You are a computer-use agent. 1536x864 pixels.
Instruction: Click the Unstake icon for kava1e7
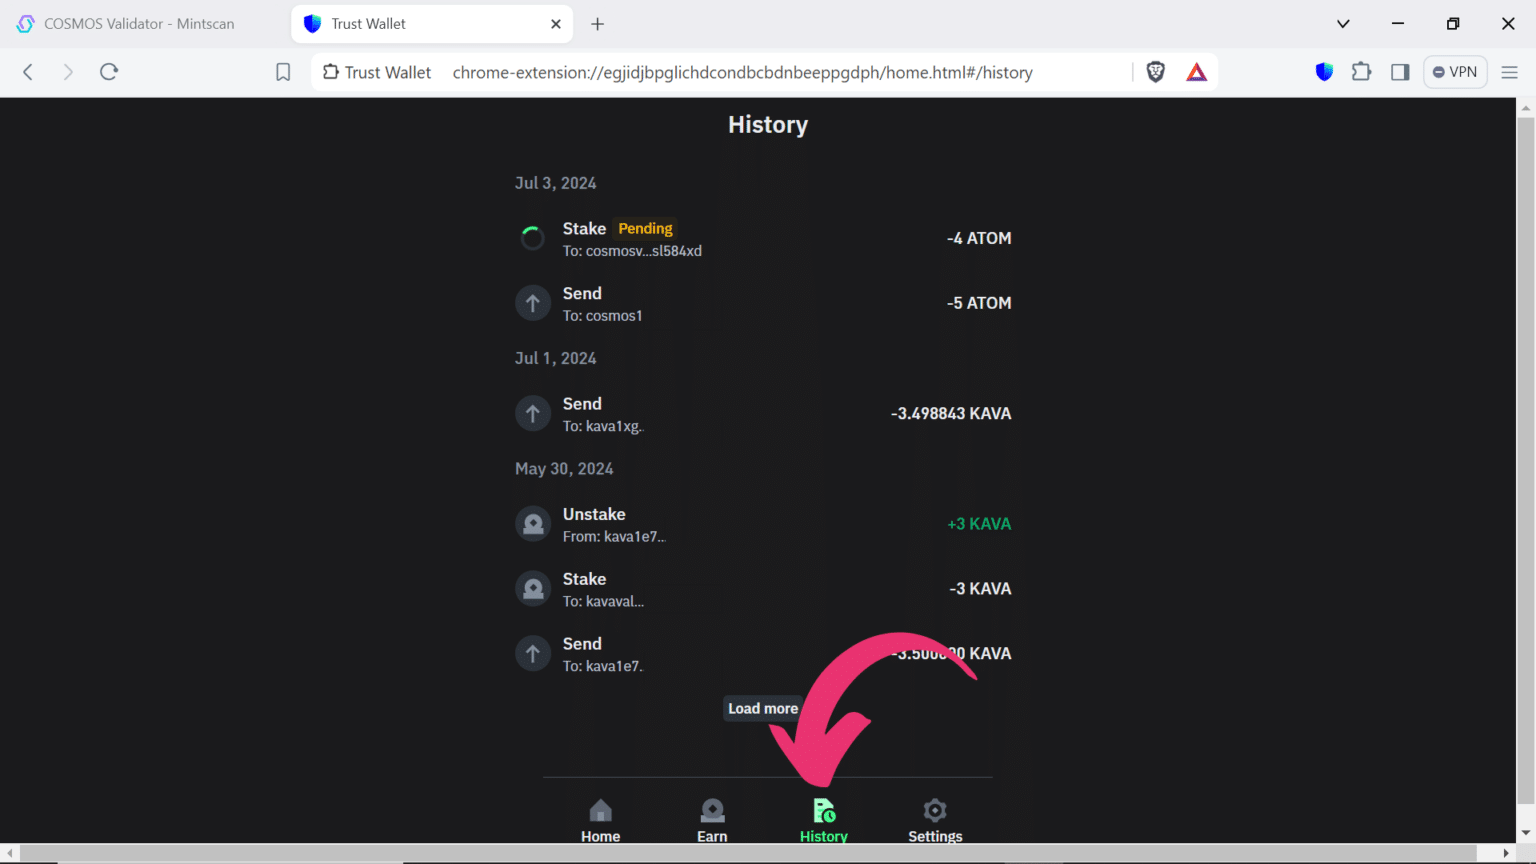click(533, 523)
